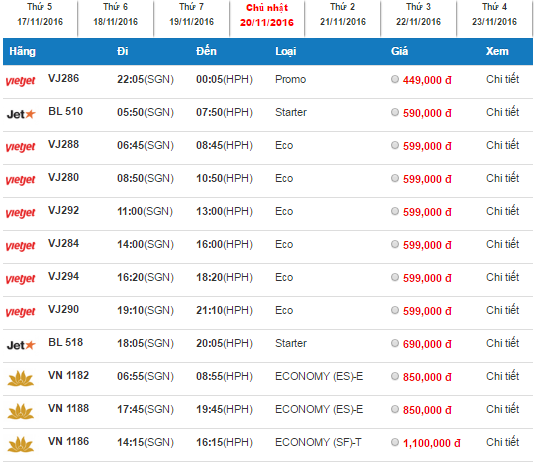Click the Jetstar logo beside BL 518
This screenshot has height=463, width=534.
(21, 345)
